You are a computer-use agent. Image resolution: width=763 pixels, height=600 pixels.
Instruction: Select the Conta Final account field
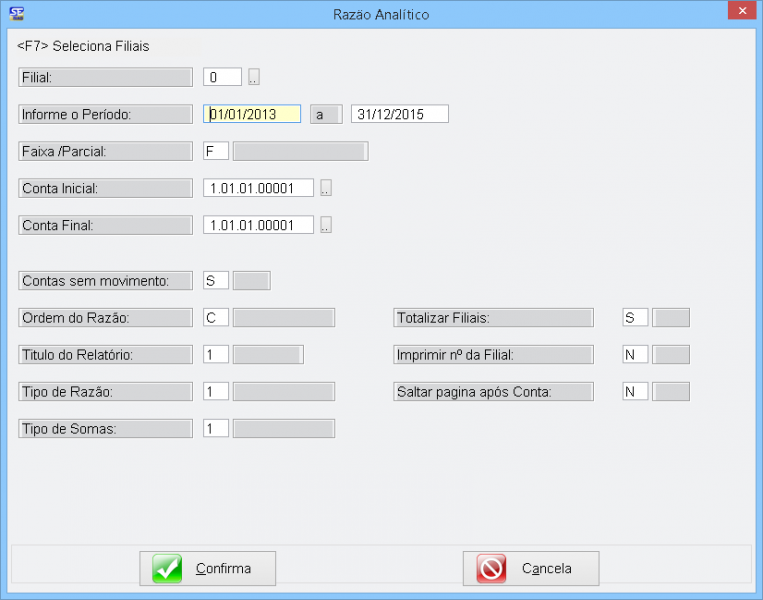(258, 225)
